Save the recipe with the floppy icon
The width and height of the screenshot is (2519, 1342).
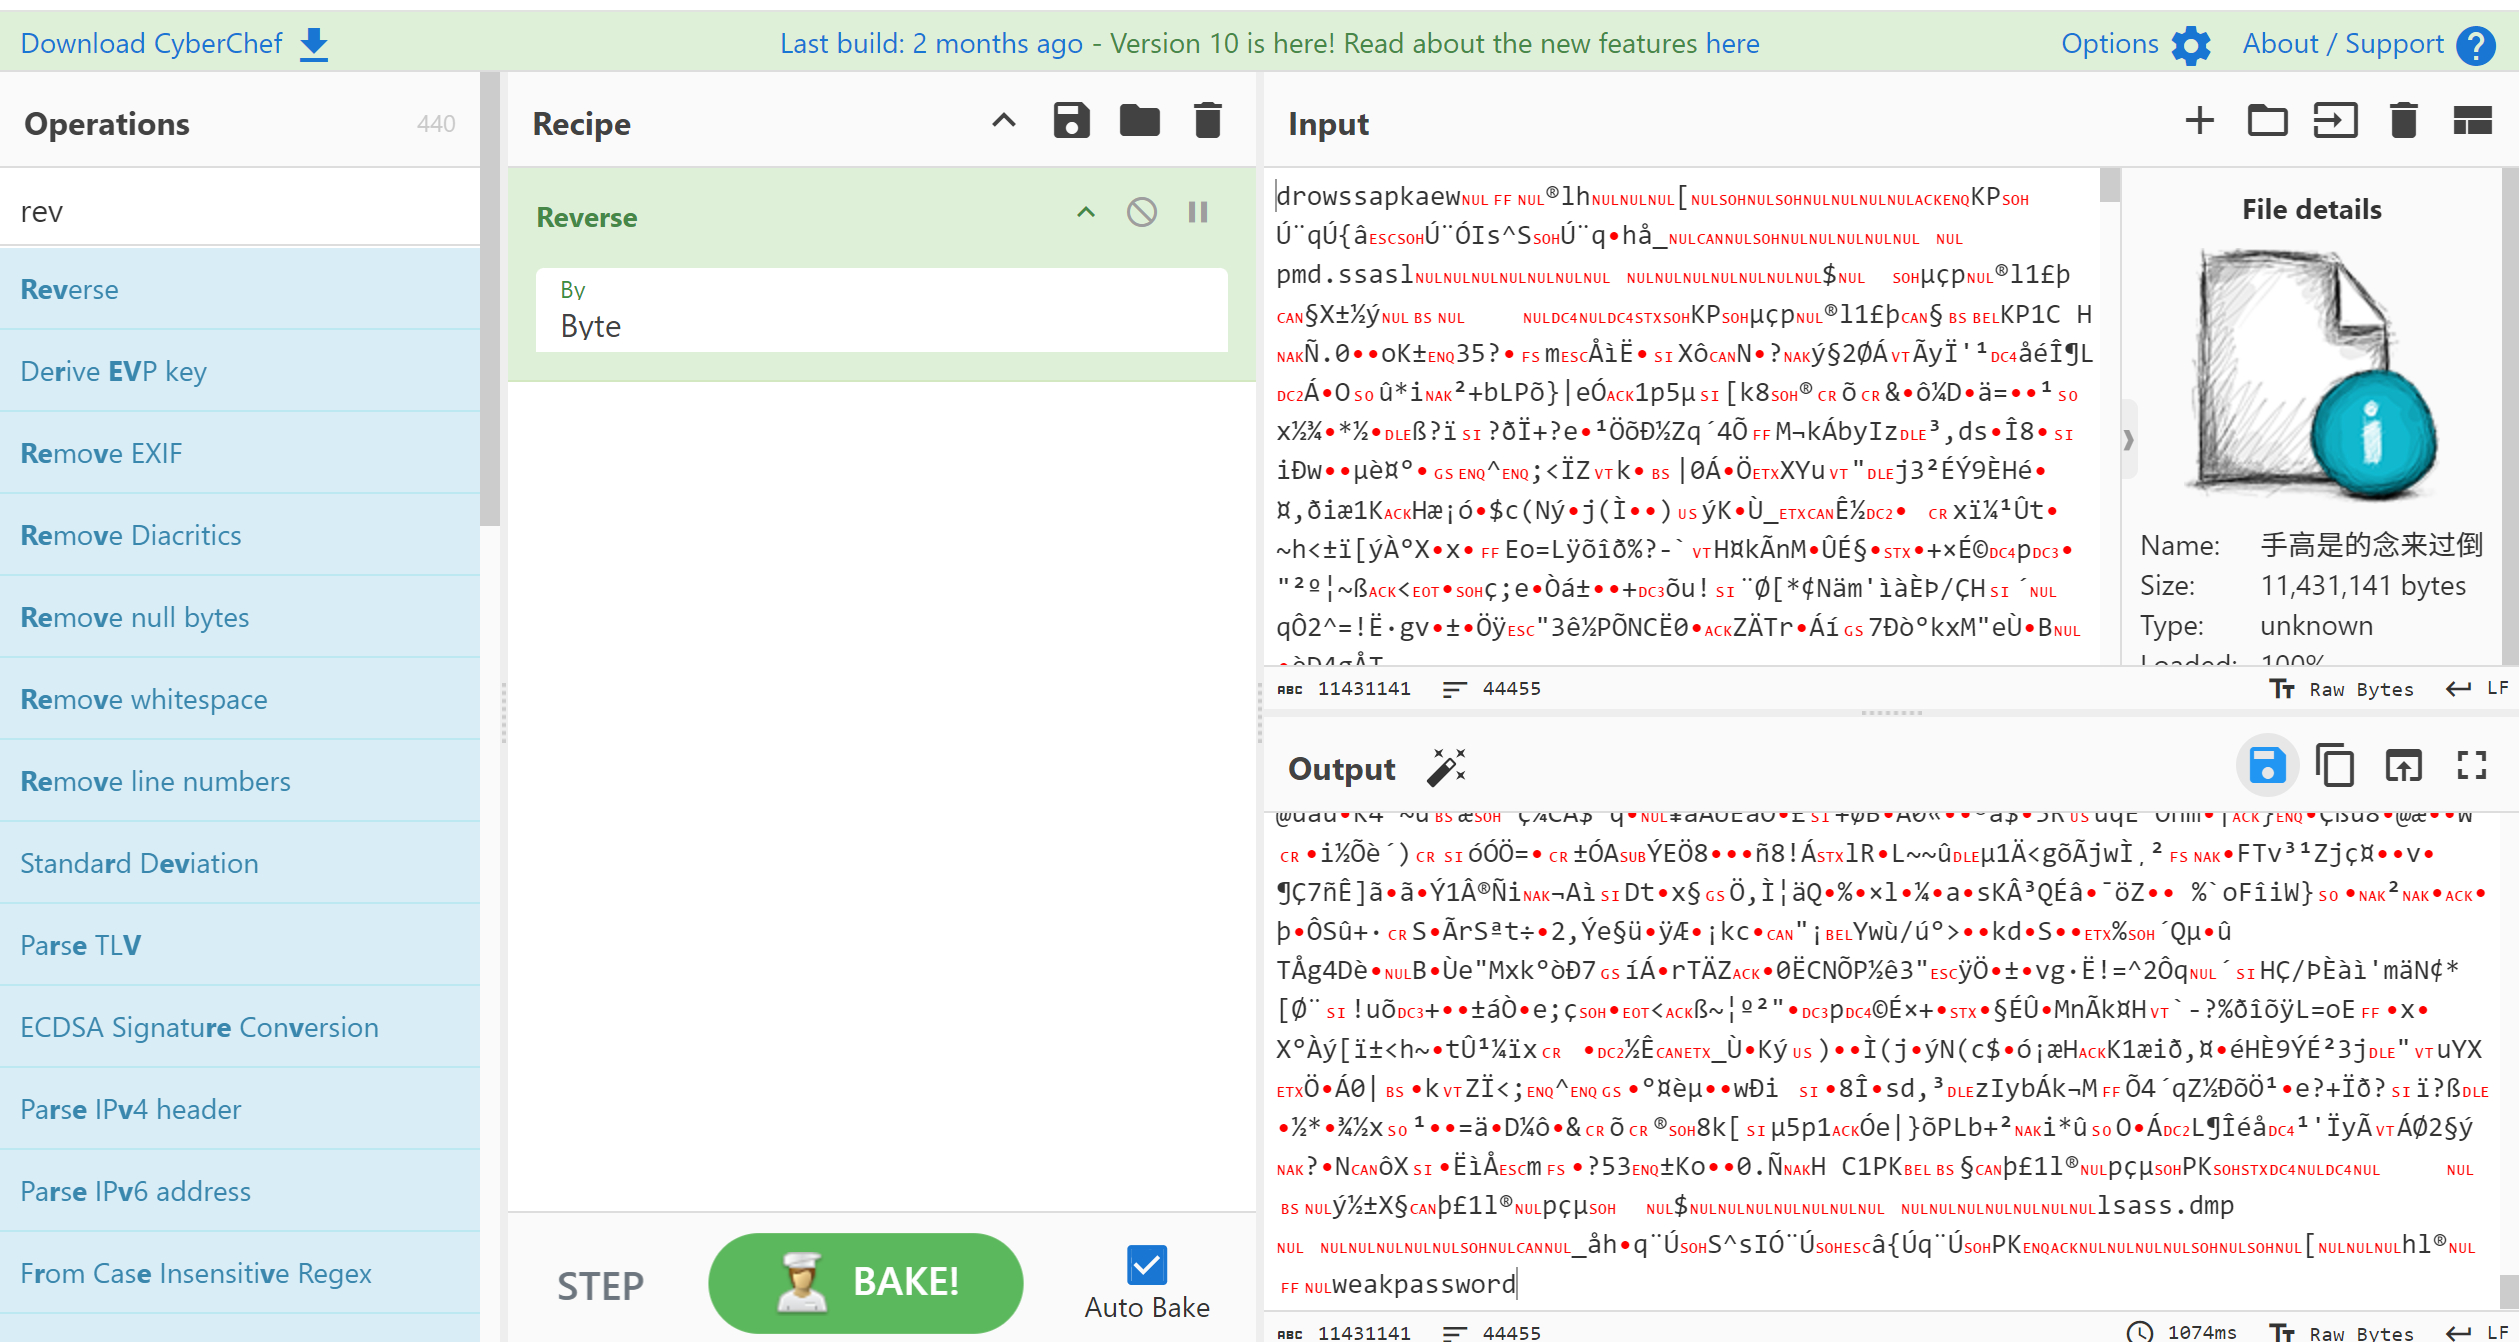click(x=1071, y=121)
